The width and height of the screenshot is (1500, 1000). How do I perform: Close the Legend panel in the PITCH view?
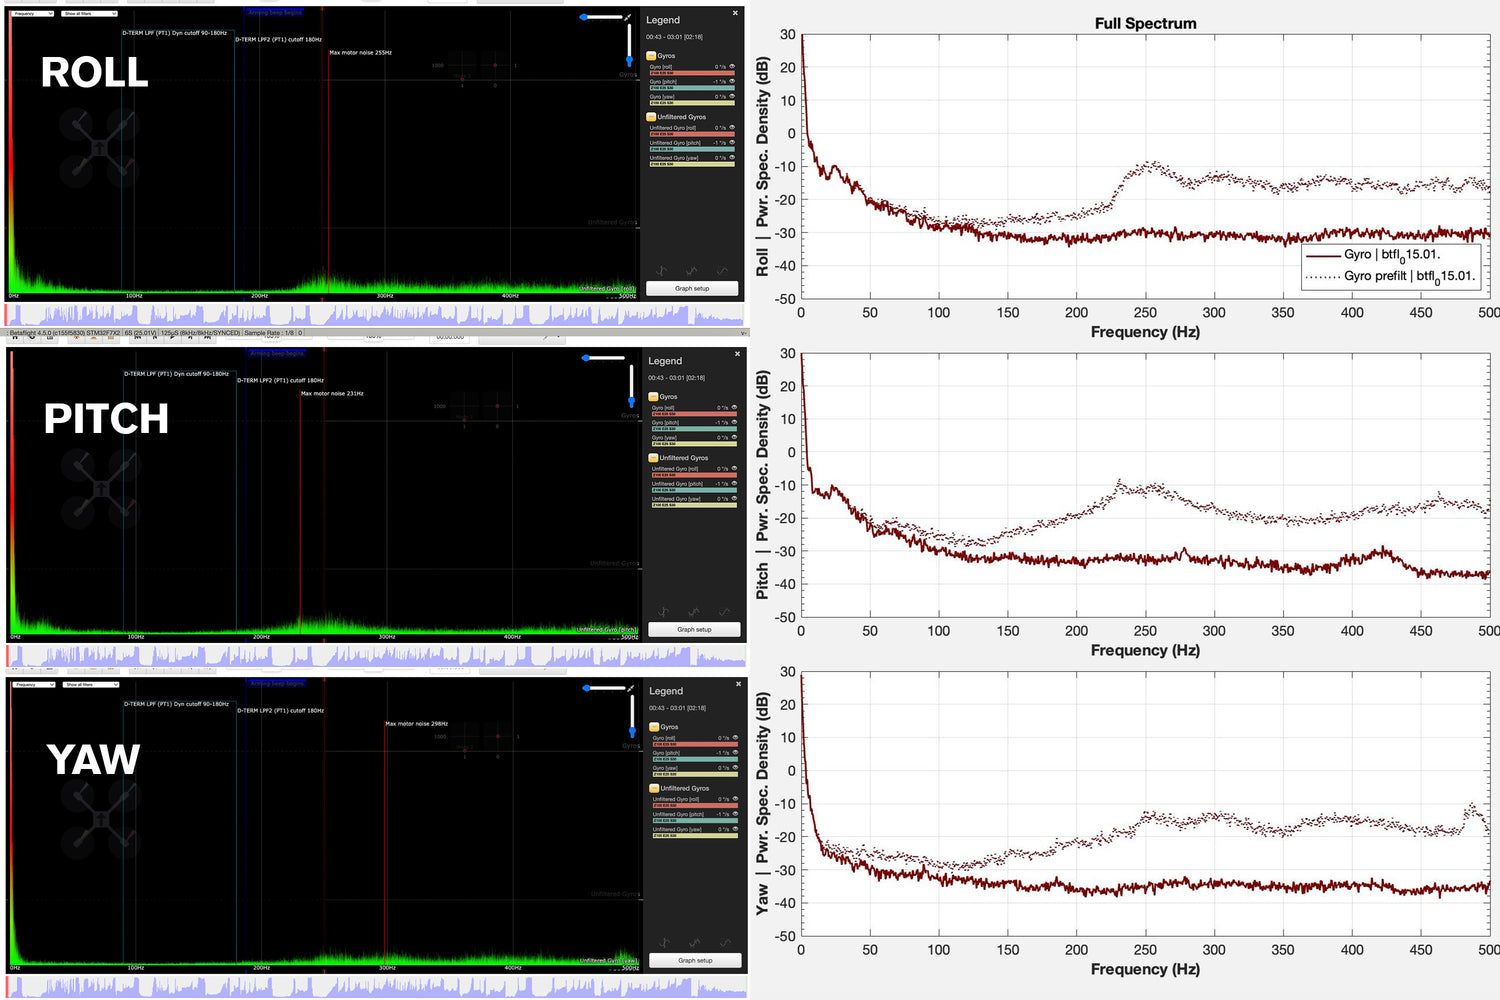click(738, 354)
